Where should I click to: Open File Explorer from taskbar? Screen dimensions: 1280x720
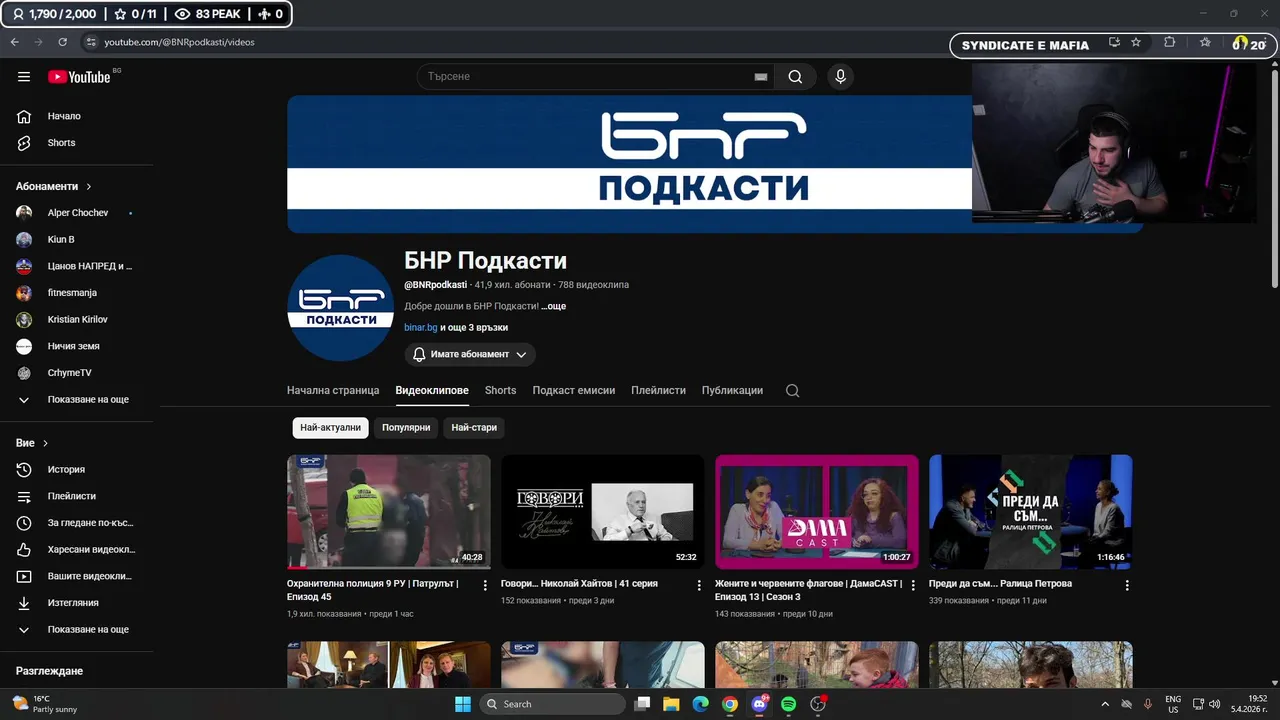click(x=671, y=704)
